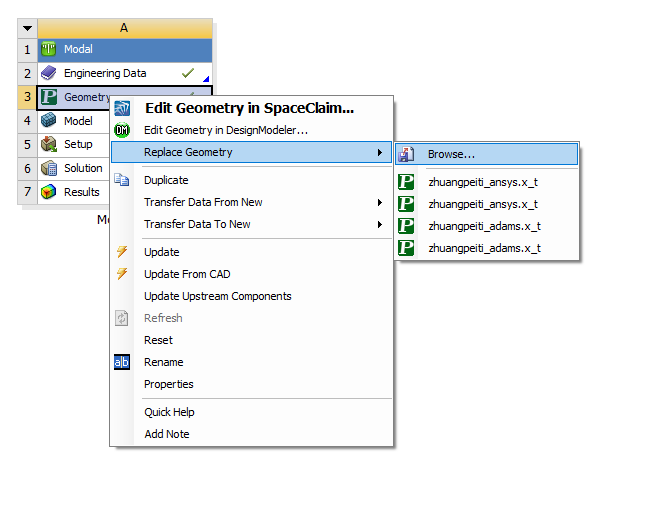Select the Engineering Data cell label
645x508 pixels.
coord(105,73)
